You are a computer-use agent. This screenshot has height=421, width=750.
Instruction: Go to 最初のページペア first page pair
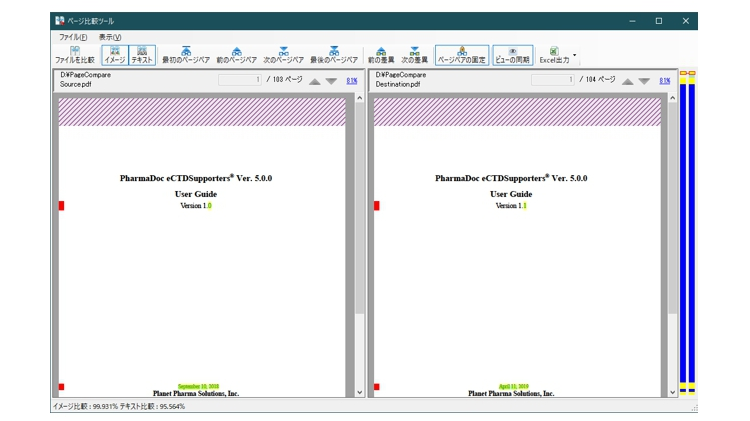click(x=186, y=55)
